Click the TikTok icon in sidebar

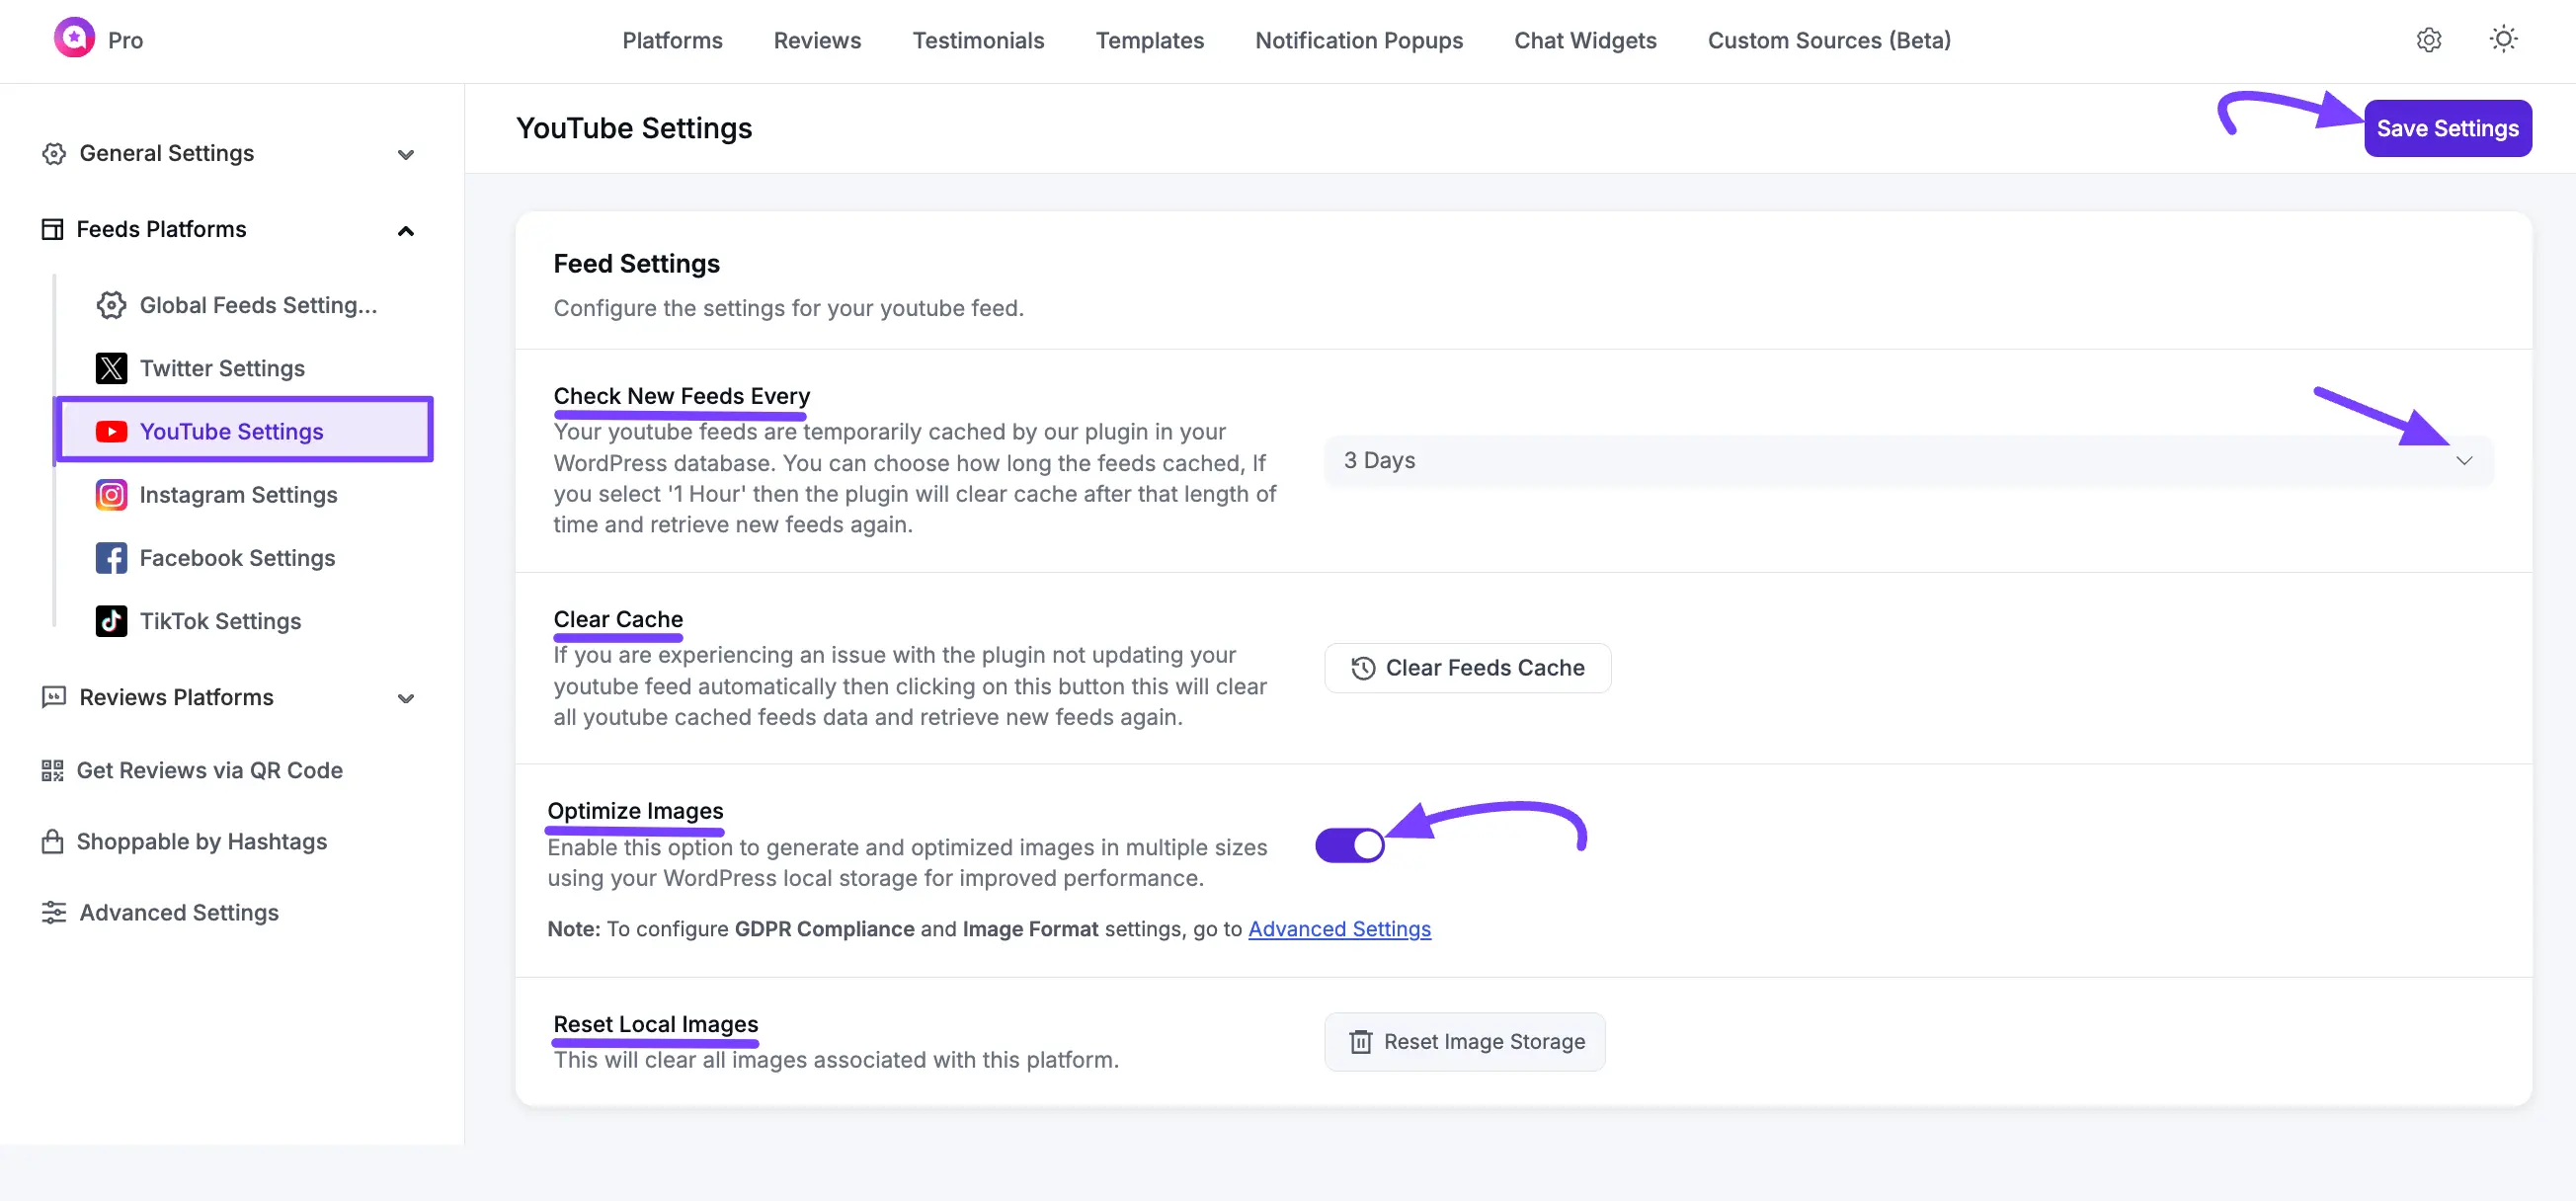[x=111, y=621]
